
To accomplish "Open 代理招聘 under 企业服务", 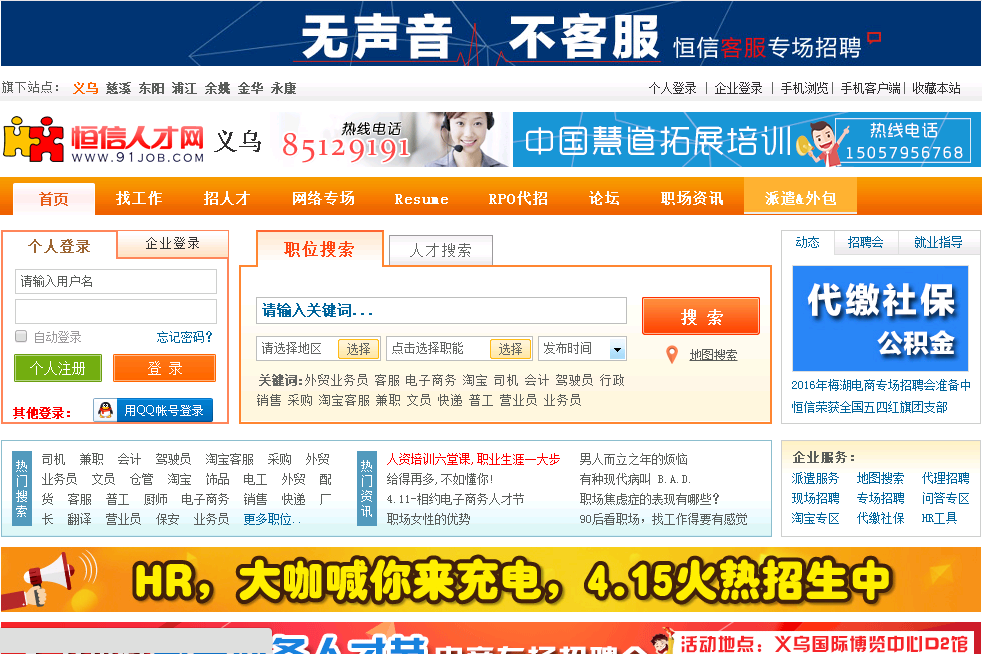I will coord(945,479).
